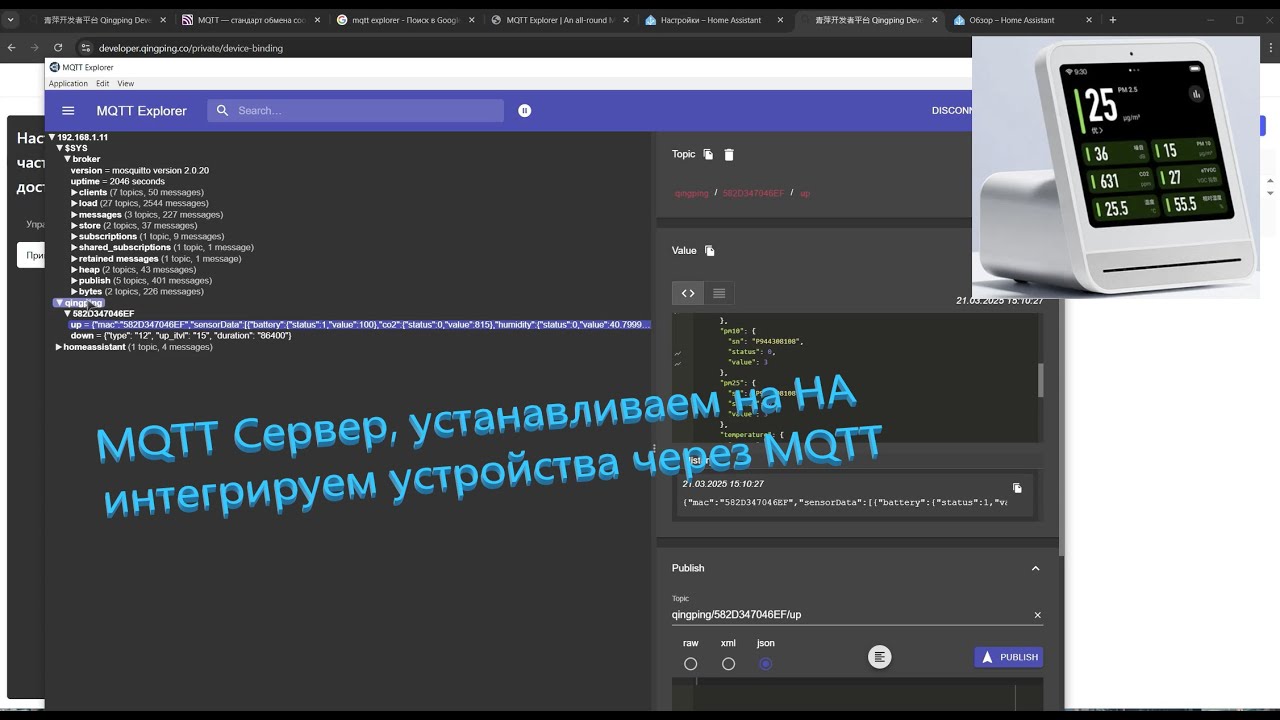Show chart for pm10 value line

(677, 363)
